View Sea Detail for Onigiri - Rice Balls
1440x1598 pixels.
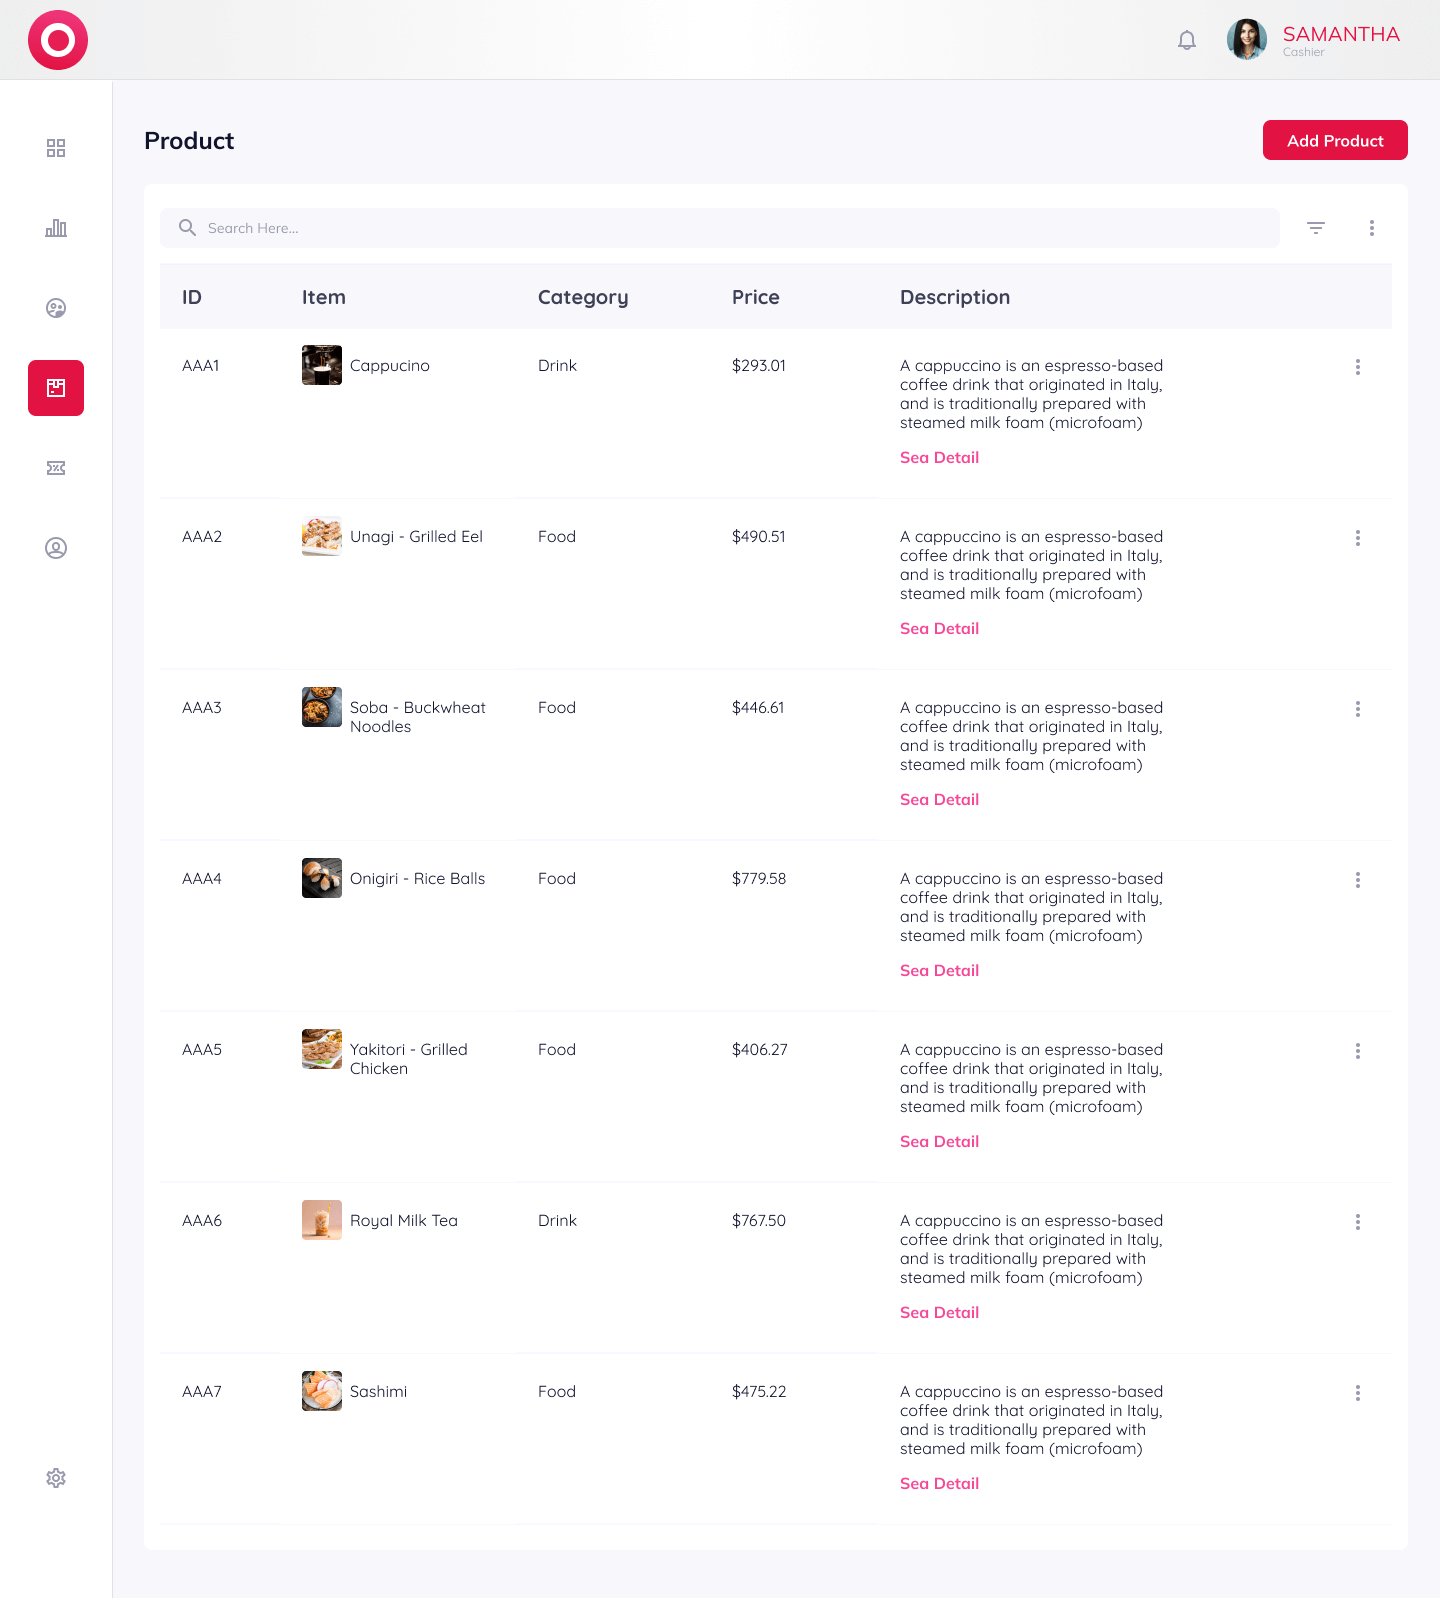(939, 971)
